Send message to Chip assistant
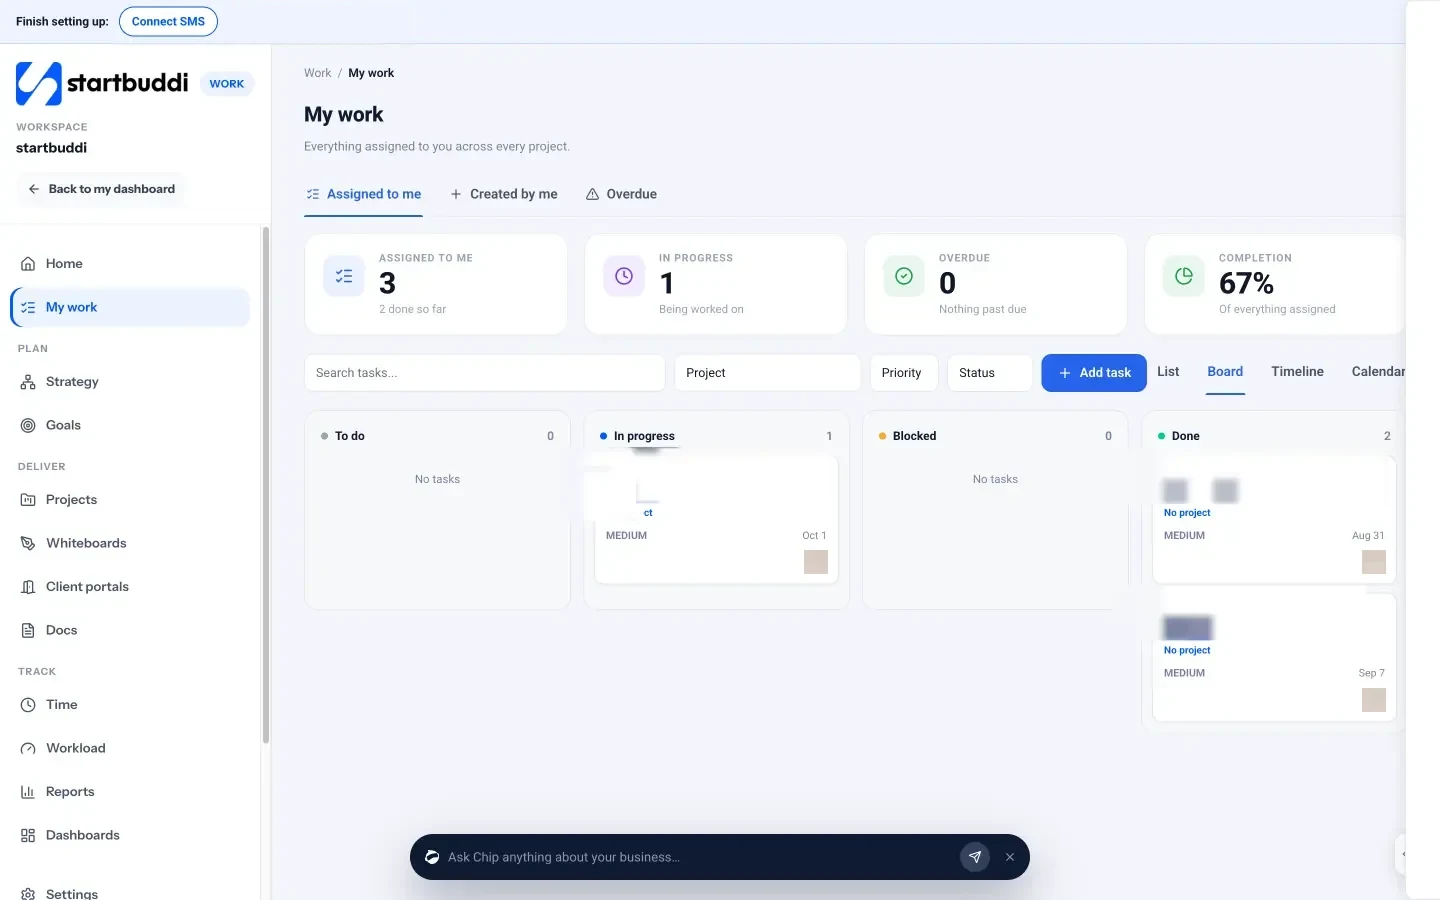 [x=975, y=857]
